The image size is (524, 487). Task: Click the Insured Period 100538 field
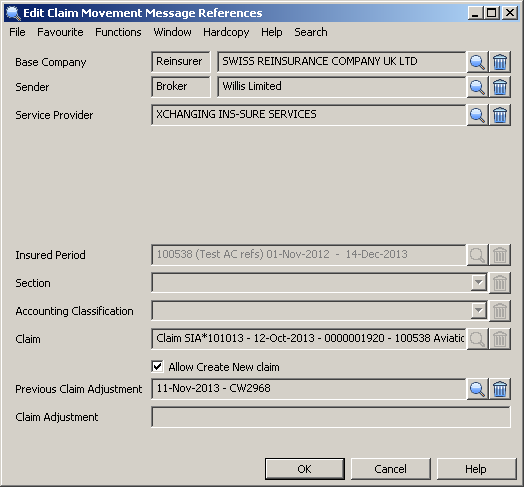click(x=308, y=255)
